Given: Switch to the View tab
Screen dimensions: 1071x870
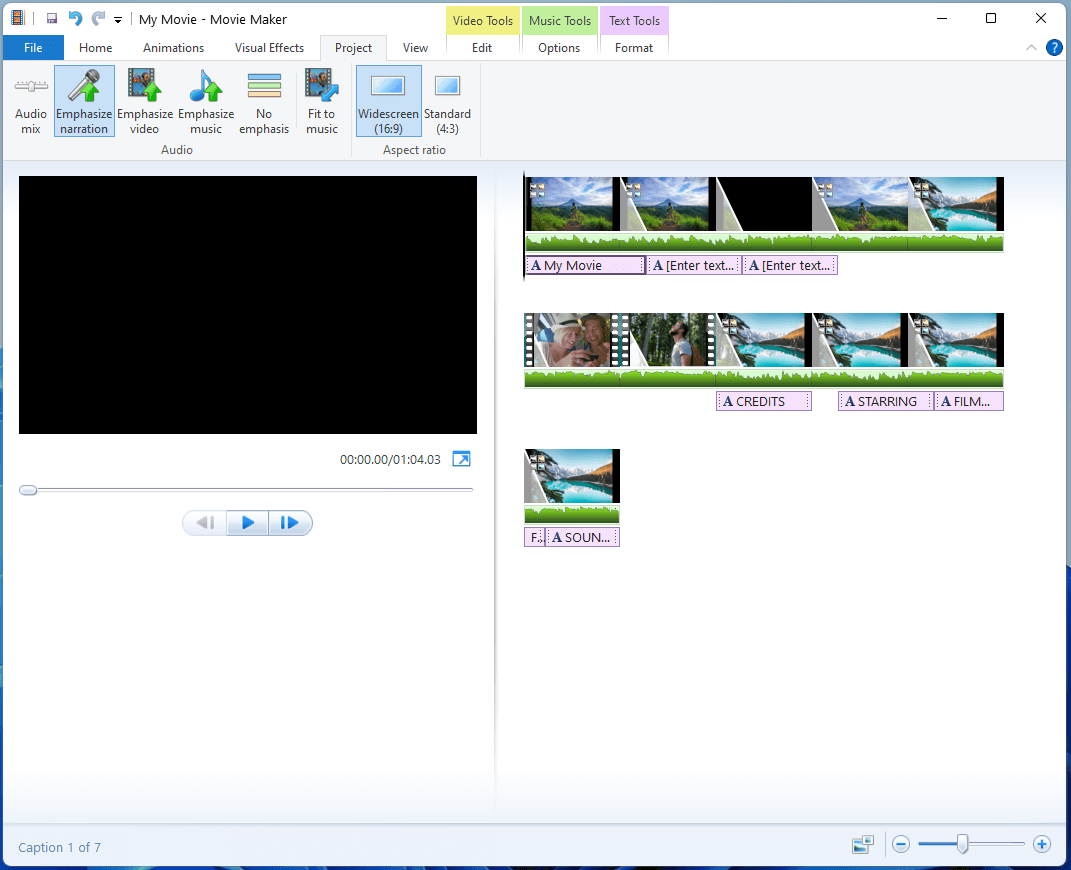Looking at the screenshot, I should click(x=415, y=48).
